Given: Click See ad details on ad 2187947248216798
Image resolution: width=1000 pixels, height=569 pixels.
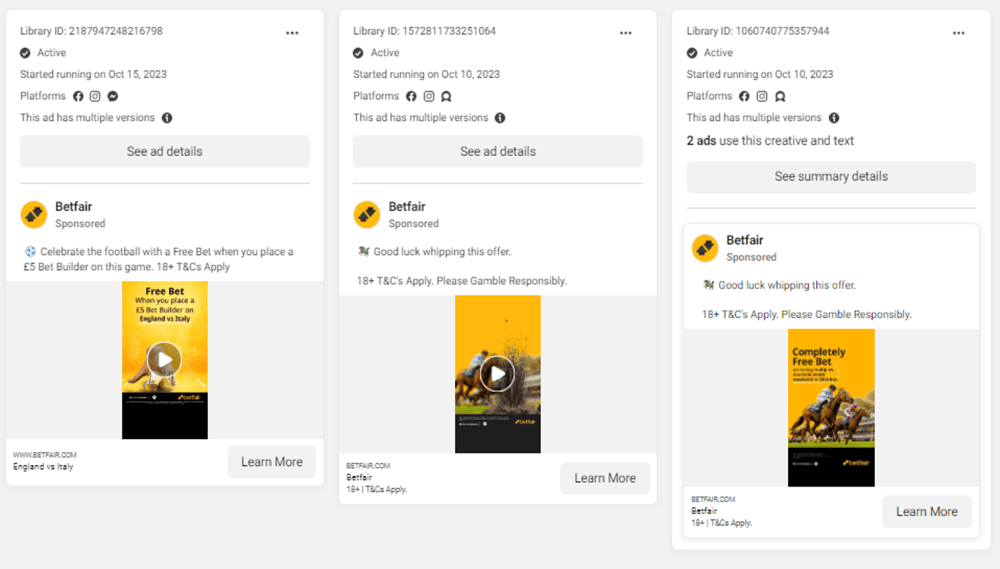Looking at the screenshot, I should point(165,151).
